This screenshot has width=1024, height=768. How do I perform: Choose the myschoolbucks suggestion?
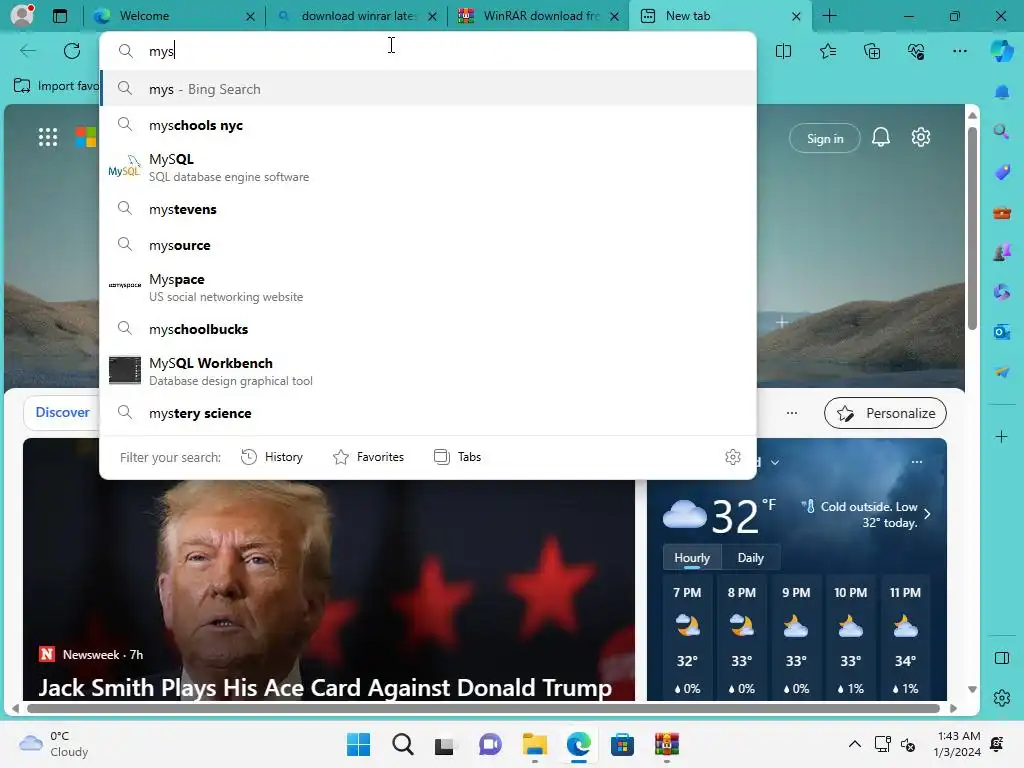[x=428, y=329]
